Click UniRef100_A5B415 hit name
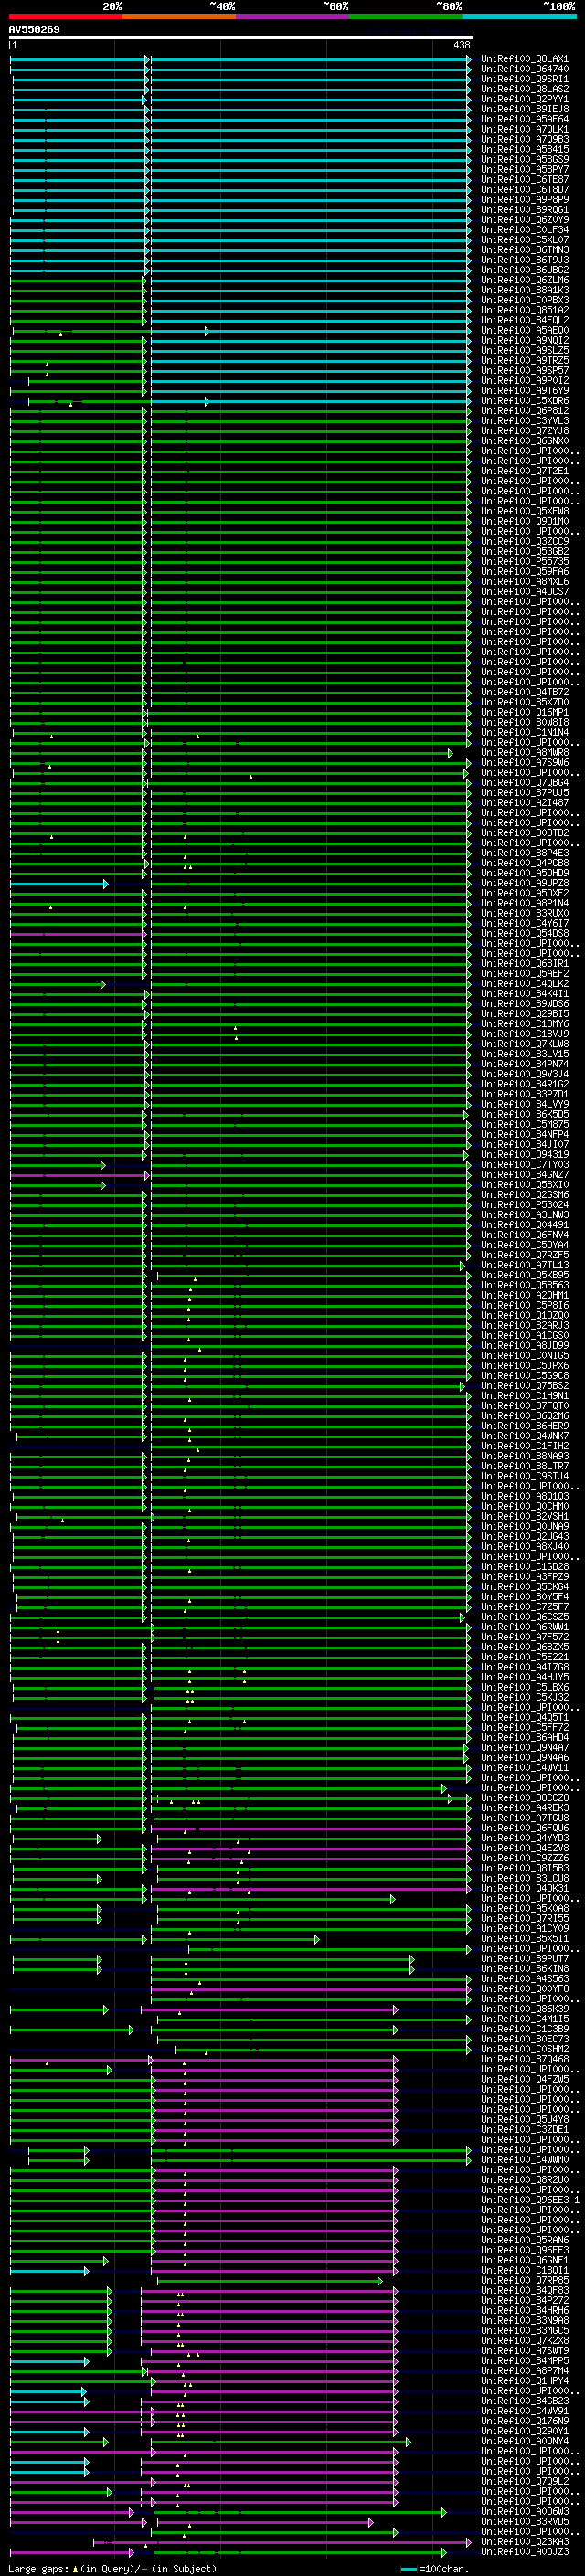The height and width of the screenshot is (2576, 585). pyautogui.click(x=524, y=149)
